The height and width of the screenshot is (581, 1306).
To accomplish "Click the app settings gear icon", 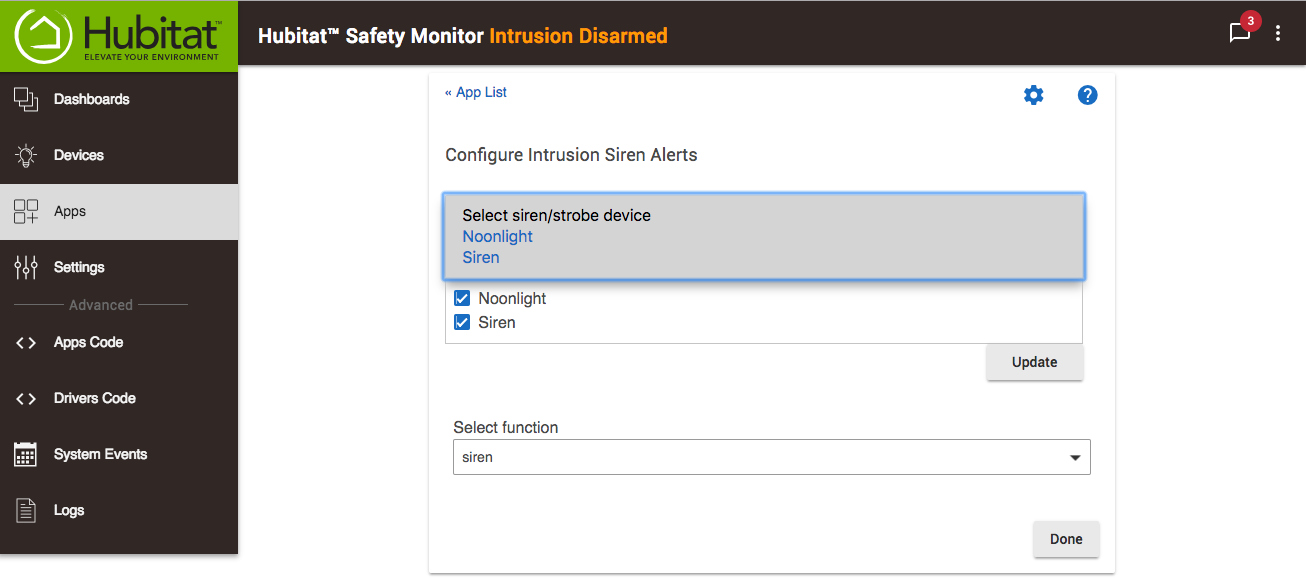I will tap(1033, 94).
